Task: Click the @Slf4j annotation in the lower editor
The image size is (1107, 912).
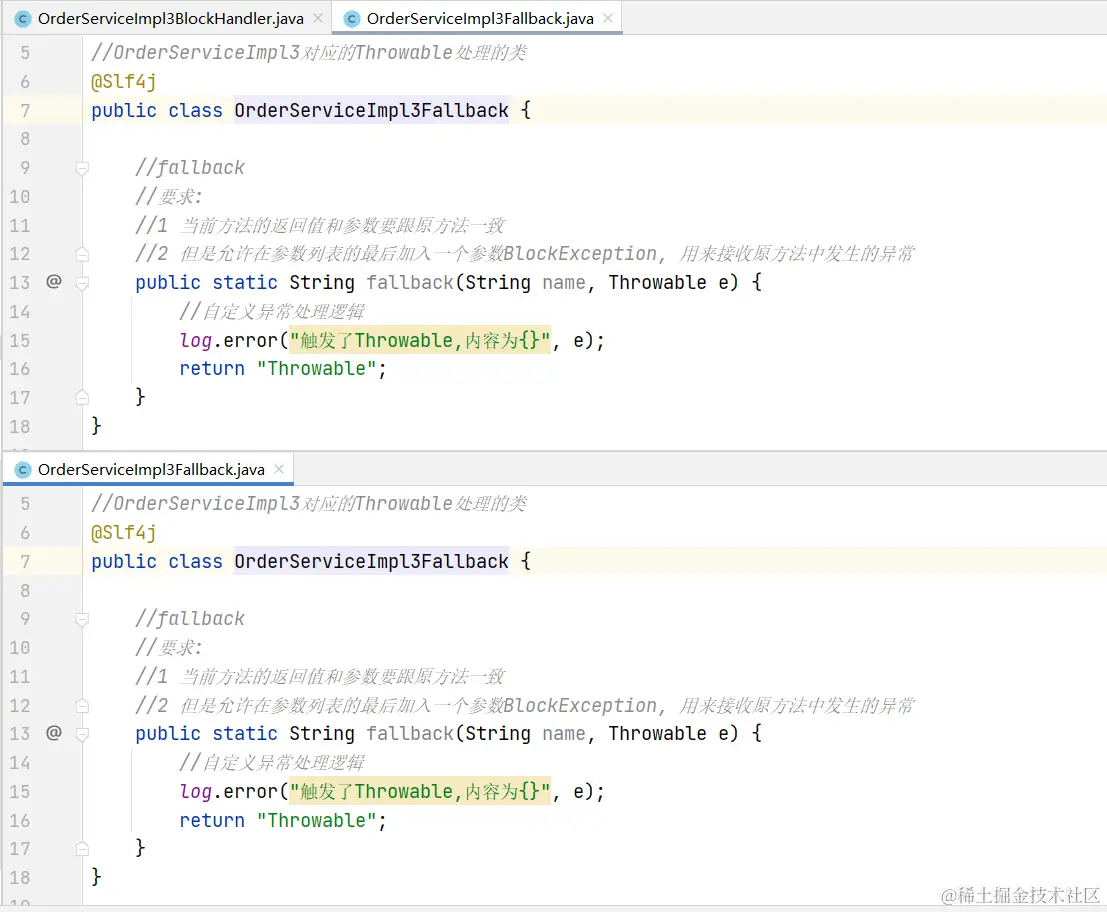Action: click(124, 533)
